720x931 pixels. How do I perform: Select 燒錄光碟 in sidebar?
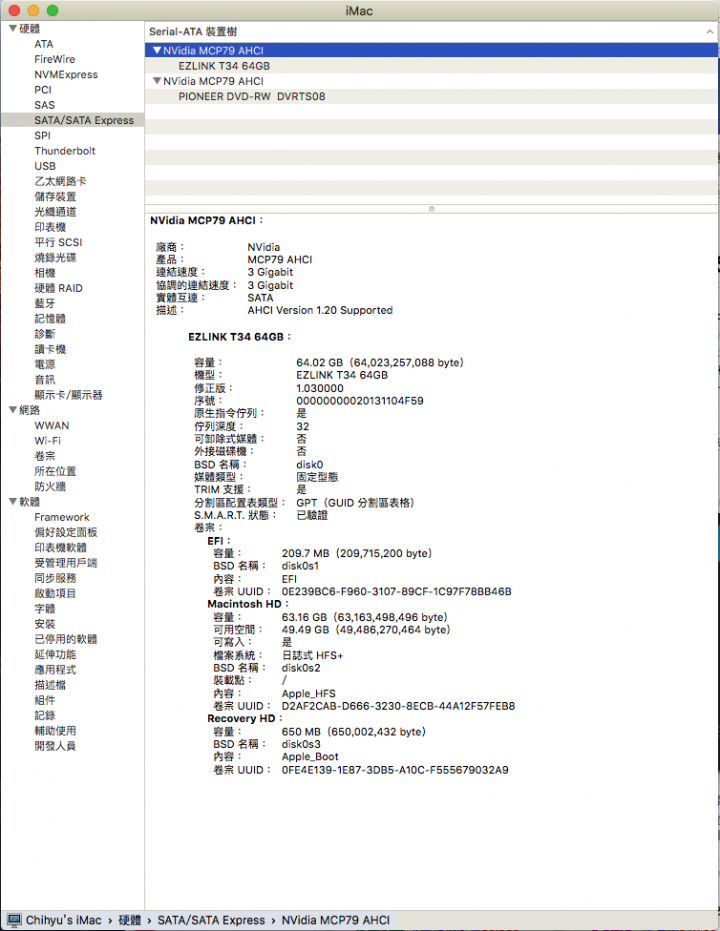pyautogui.click(x=55, y=258)
